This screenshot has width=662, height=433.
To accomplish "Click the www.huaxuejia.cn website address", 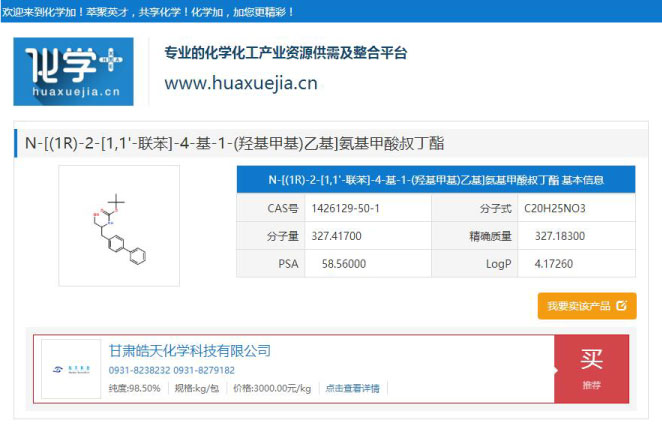I will (240, 83).
